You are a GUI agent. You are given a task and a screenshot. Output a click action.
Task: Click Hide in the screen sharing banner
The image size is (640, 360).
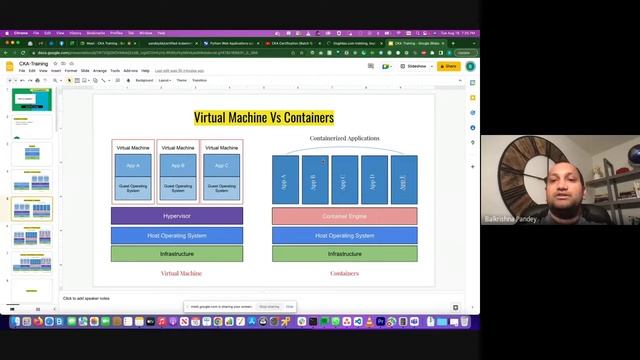(x=290, y=307)
